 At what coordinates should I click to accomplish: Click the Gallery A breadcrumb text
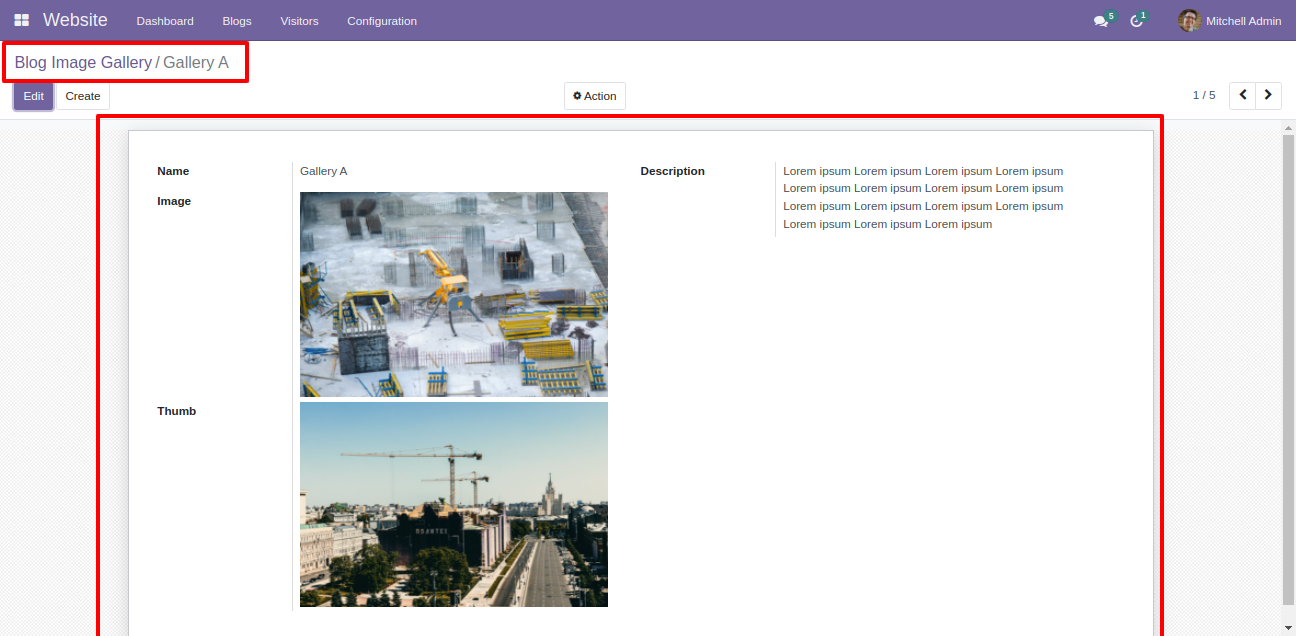(x=196, y=63)
